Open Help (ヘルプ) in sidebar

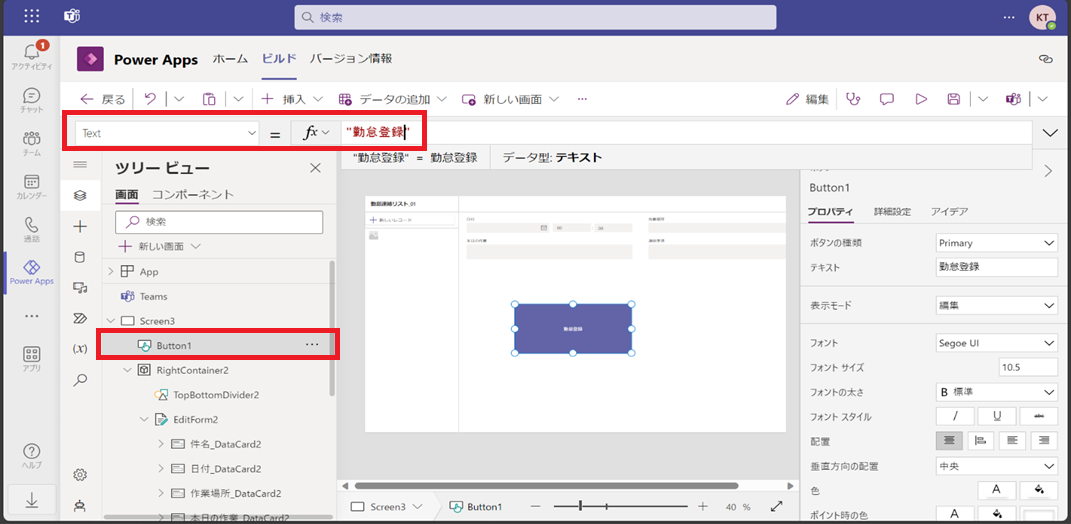31,455
